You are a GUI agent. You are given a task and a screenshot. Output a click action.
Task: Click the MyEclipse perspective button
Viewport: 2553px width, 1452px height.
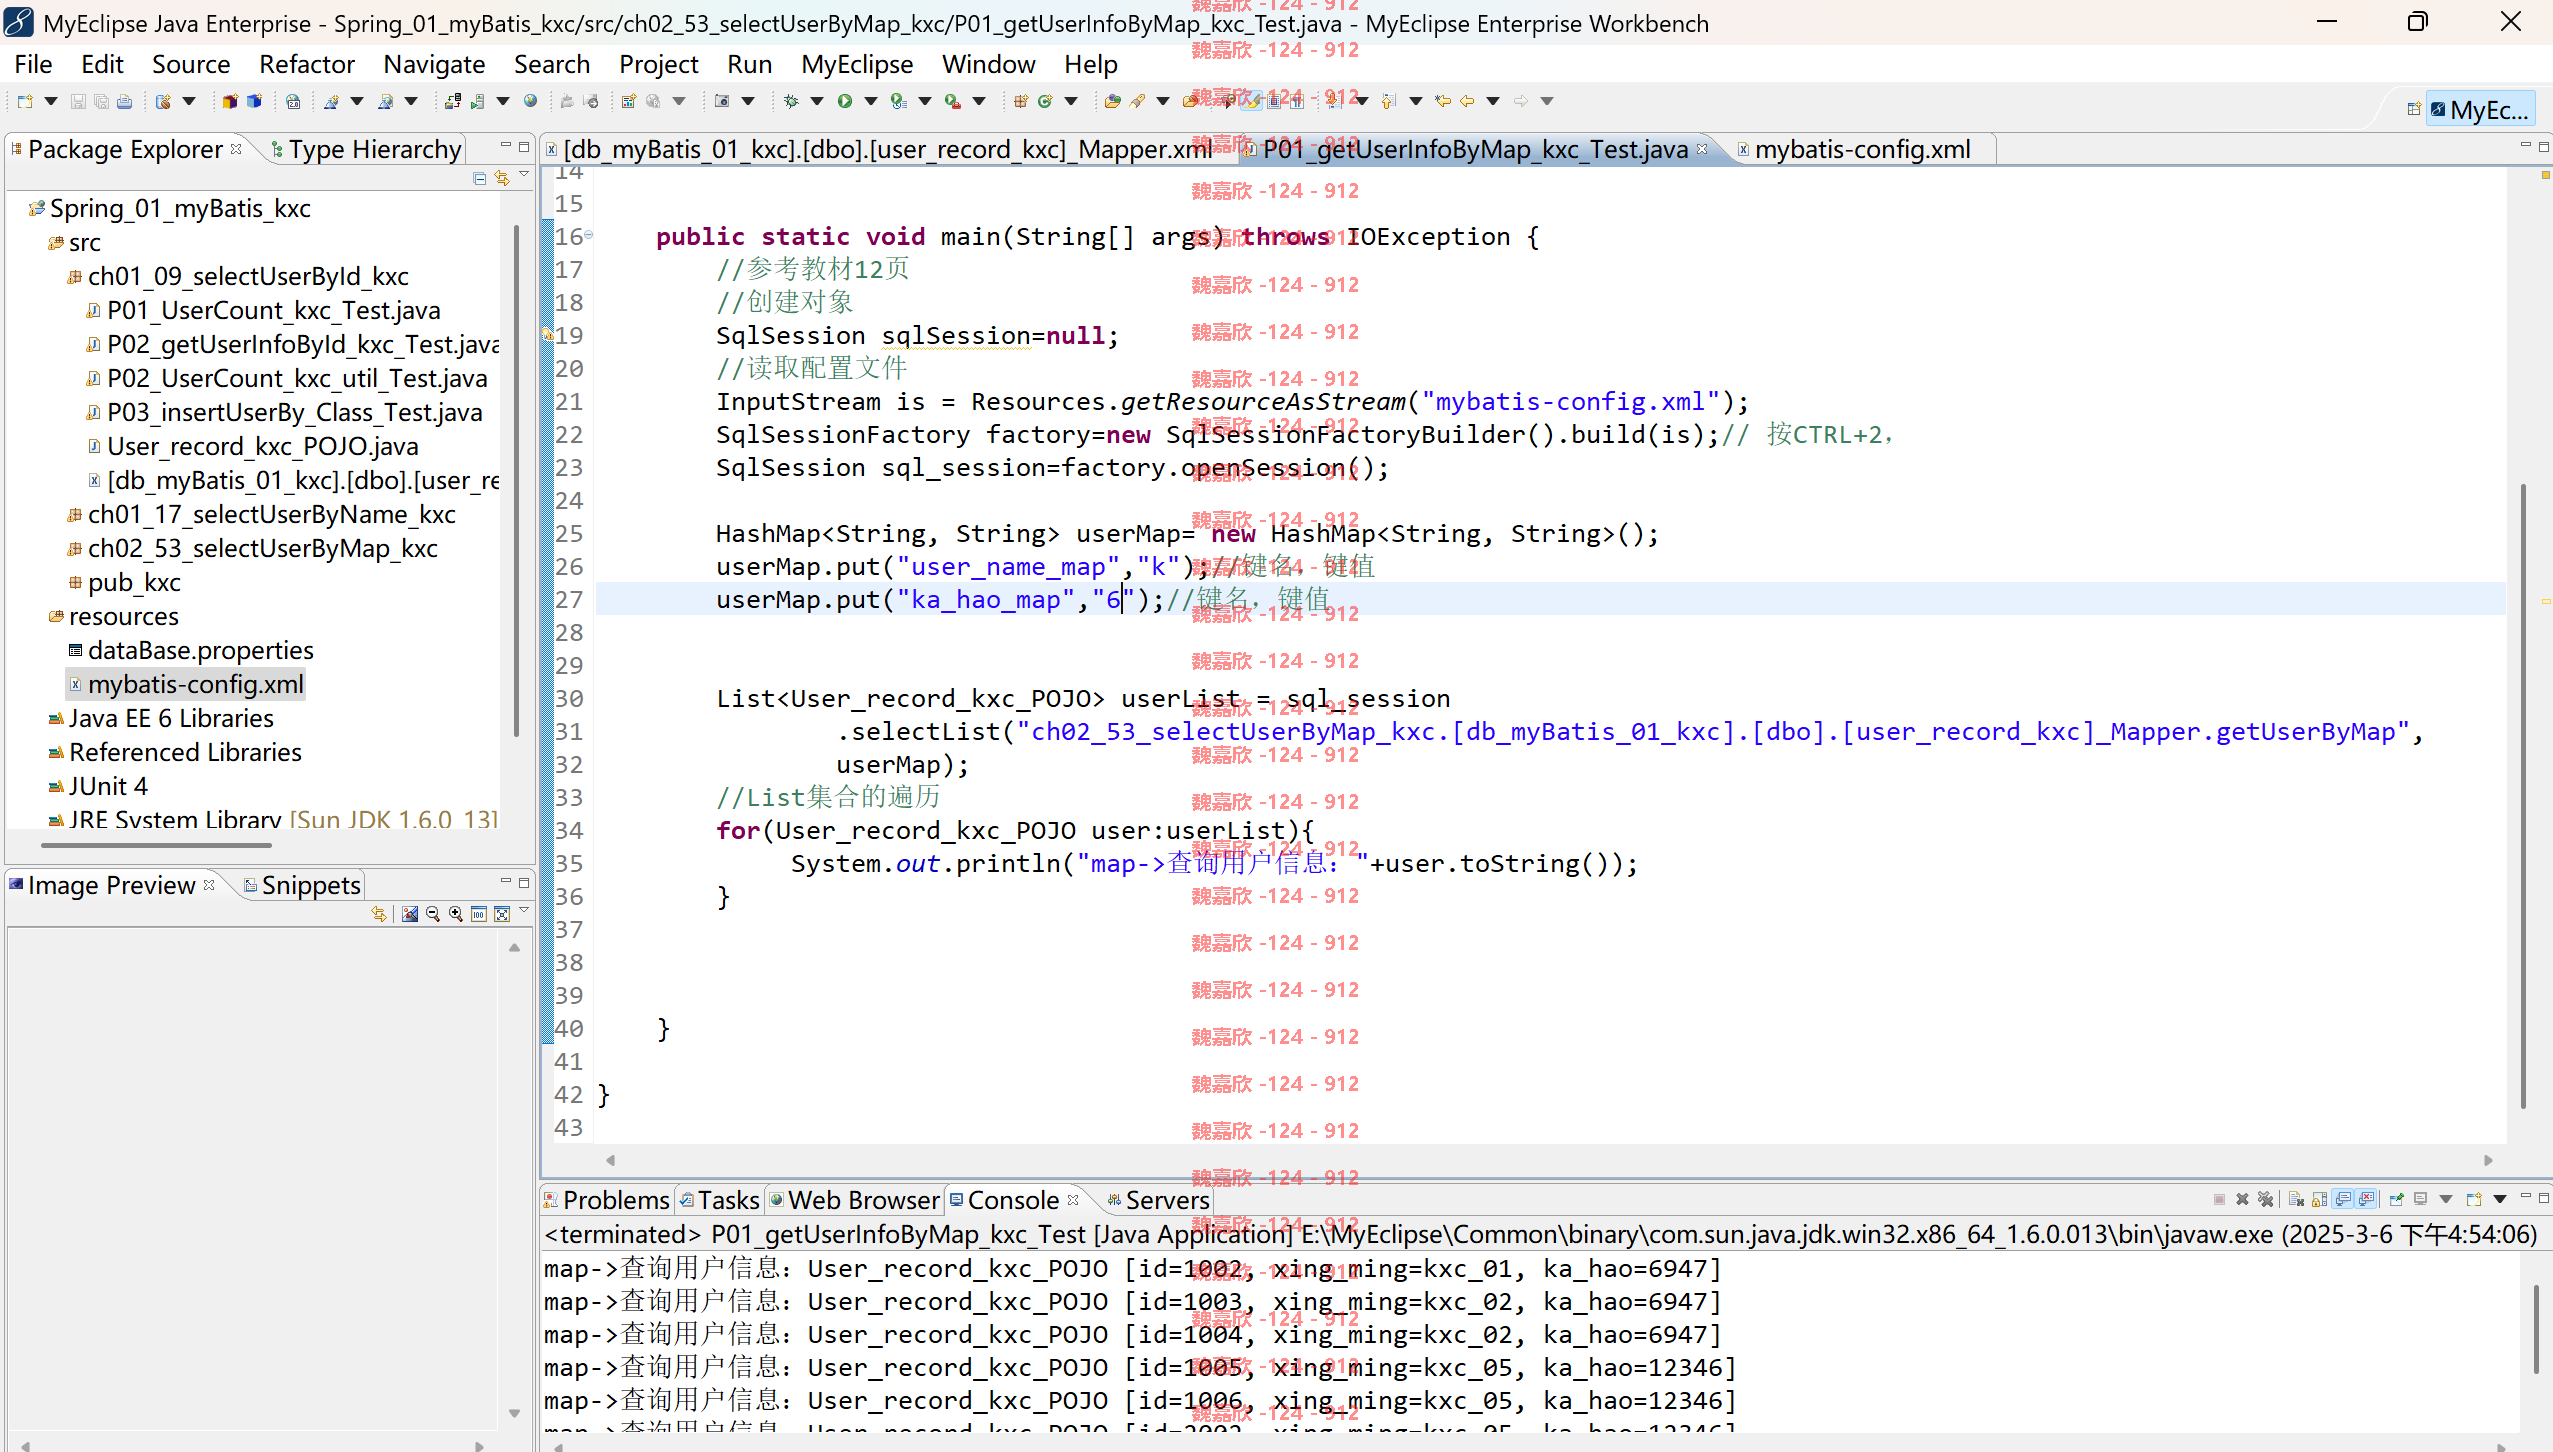2480,109
